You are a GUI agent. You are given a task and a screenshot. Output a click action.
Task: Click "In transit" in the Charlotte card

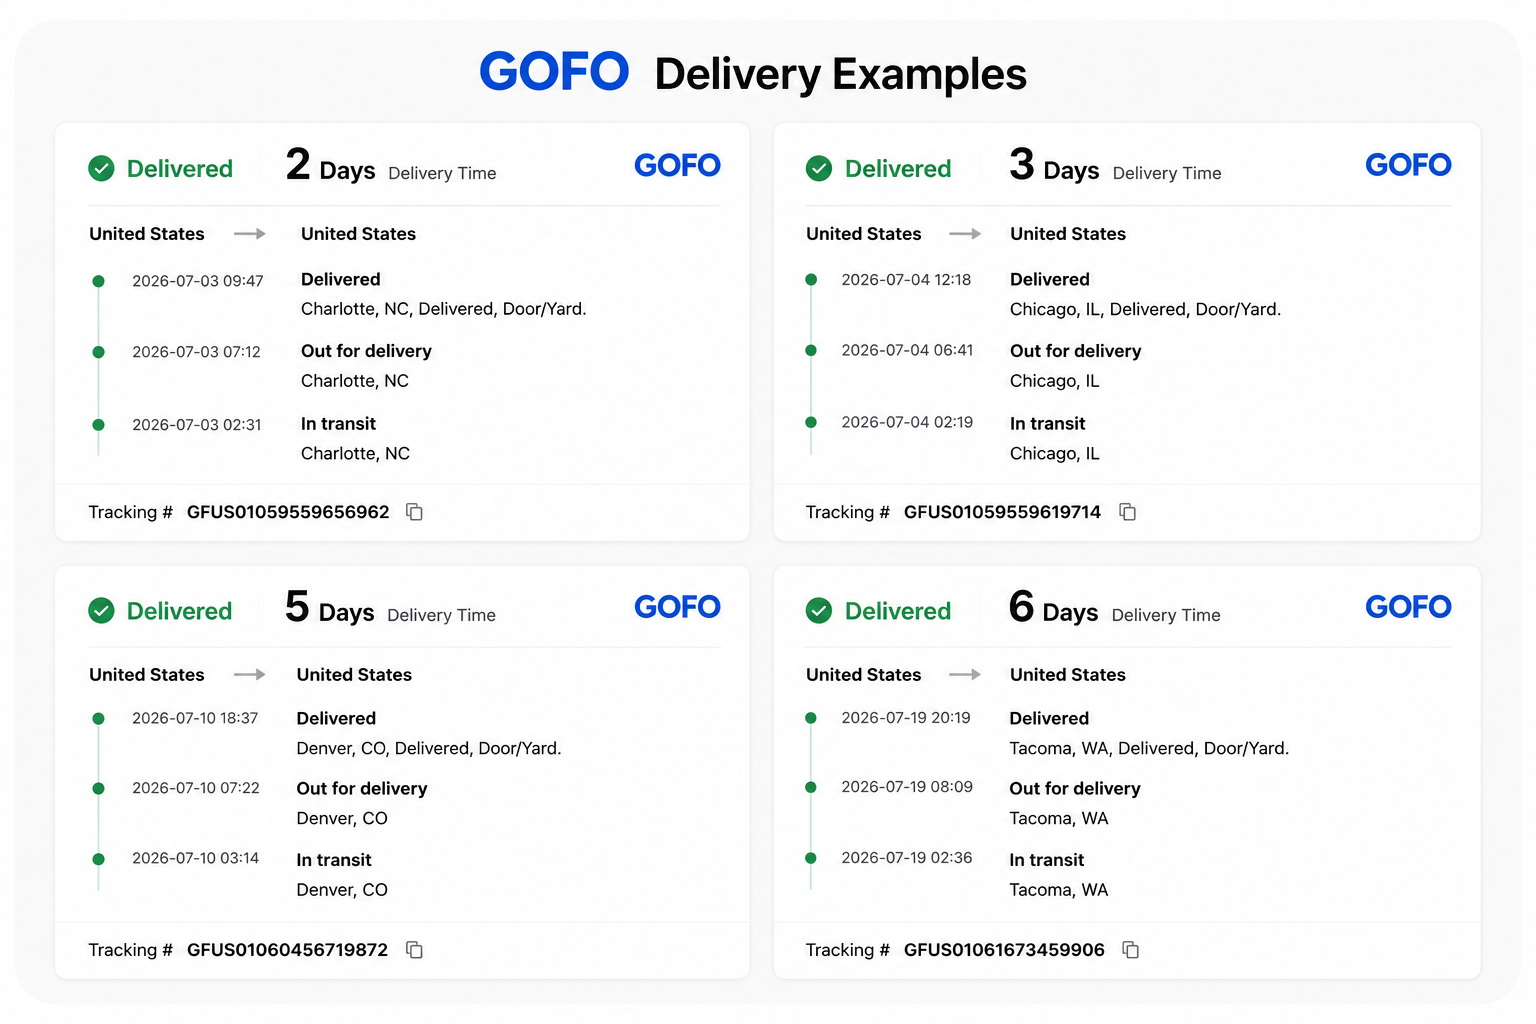[x=338, y=424]
